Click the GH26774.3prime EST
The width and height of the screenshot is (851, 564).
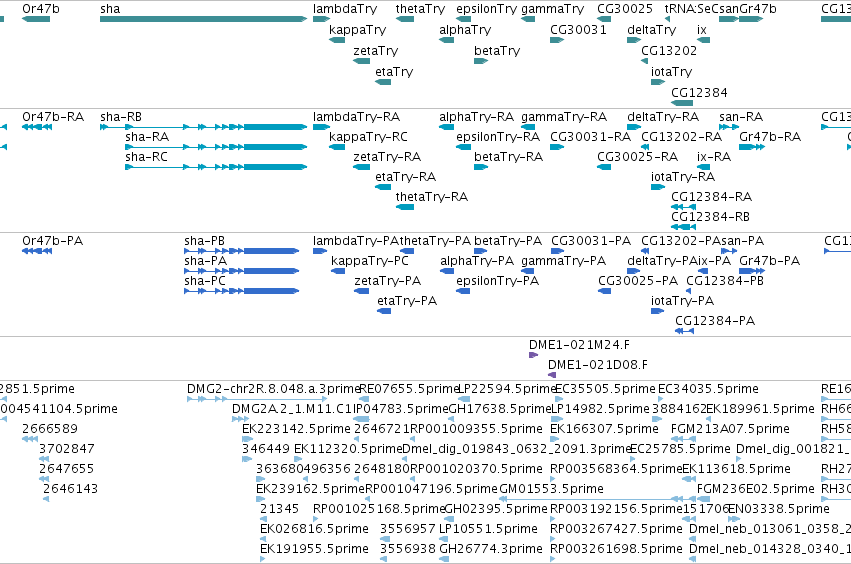[x=444, y=559]
